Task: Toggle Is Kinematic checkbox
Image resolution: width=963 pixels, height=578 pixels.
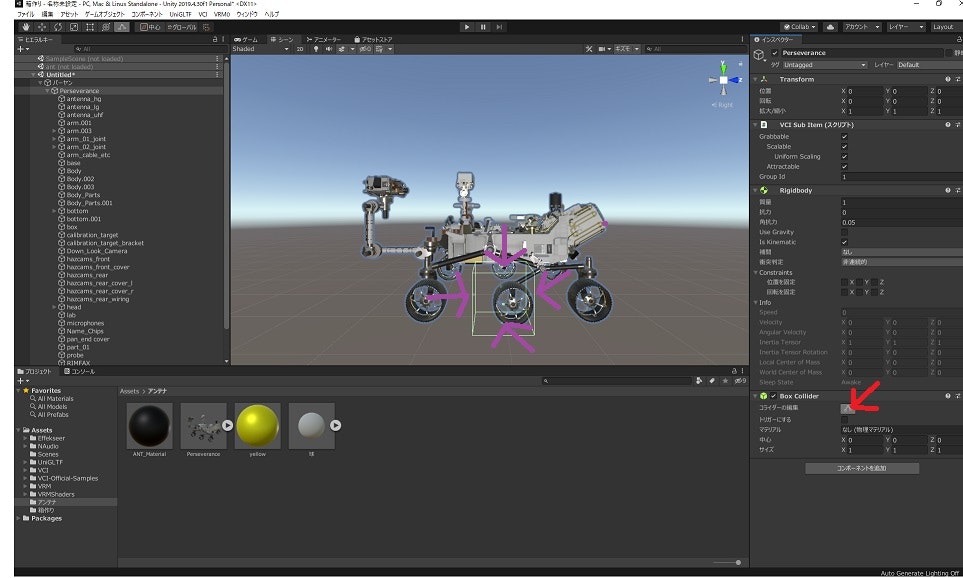Action: click(844, 242)
